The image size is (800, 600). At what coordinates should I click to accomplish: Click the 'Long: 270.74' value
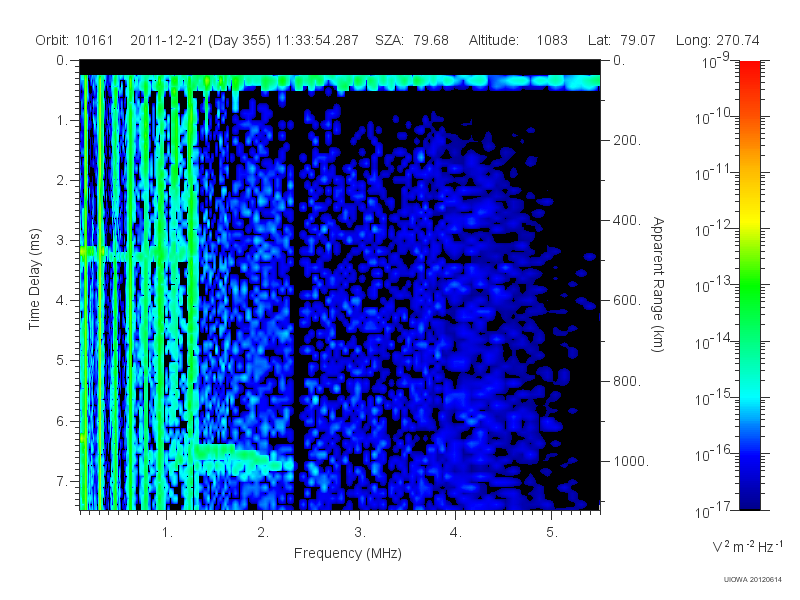coord(717,40)
